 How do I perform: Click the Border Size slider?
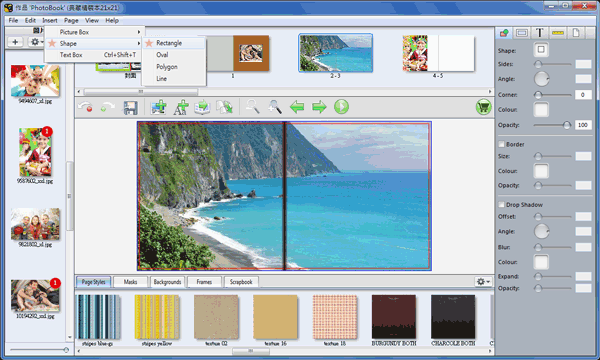click(x=553, y=156)
